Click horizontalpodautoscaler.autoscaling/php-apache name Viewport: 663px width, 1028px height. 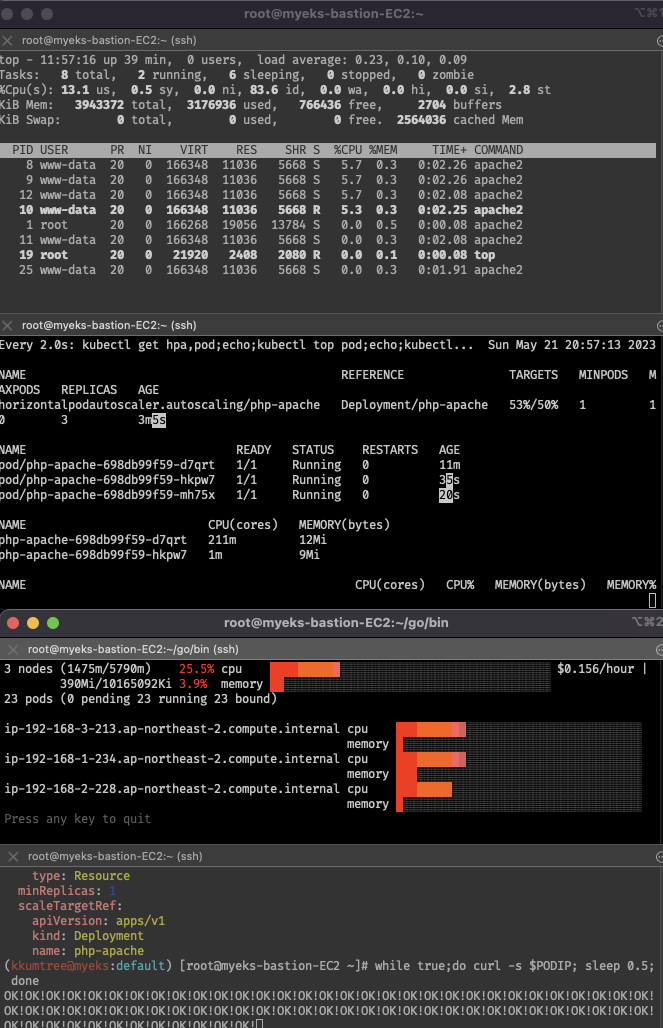(x=160, y=405)
